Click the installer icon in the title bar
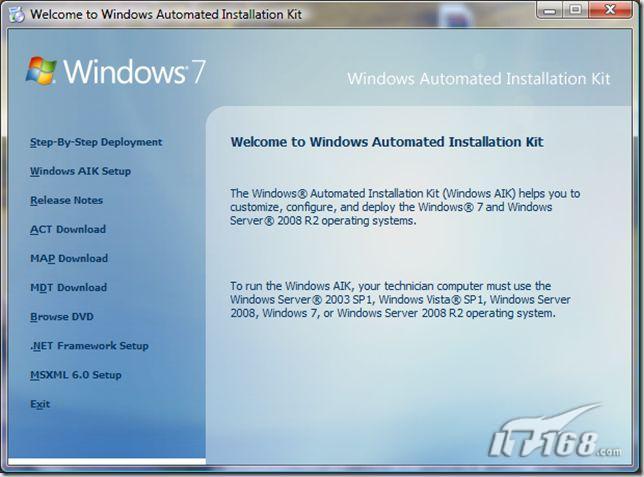 (16, 14)
